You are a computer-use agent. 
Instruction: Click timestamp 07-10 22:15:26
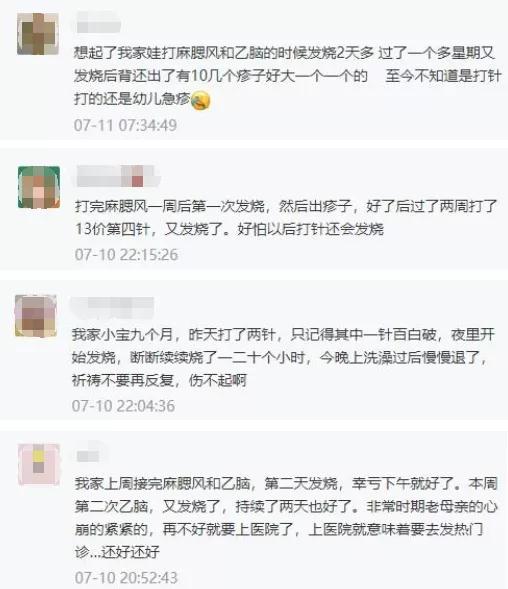(126, 255)
